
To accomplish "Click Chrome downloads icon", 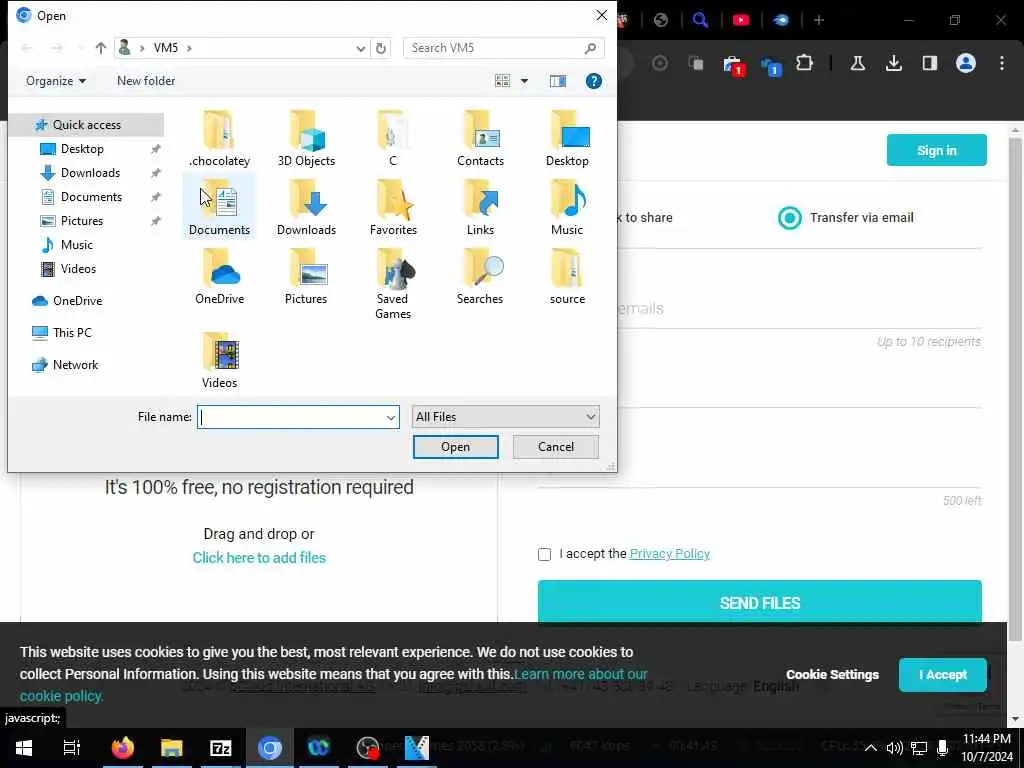I will pos(893,63).
